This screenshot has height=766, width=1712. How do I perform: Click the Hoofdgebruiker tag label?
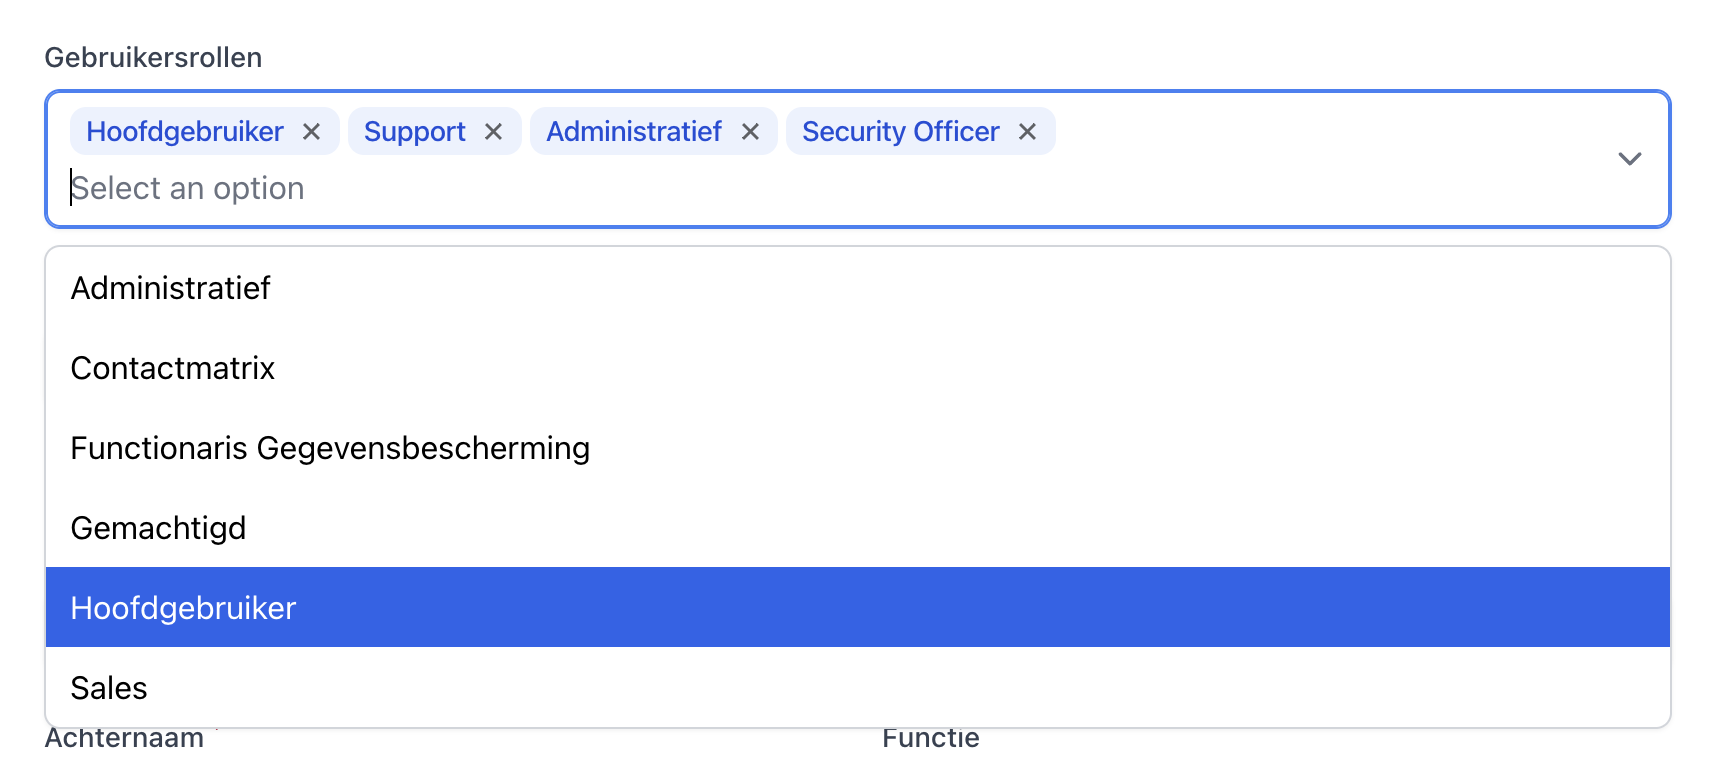tap(185, 132)
